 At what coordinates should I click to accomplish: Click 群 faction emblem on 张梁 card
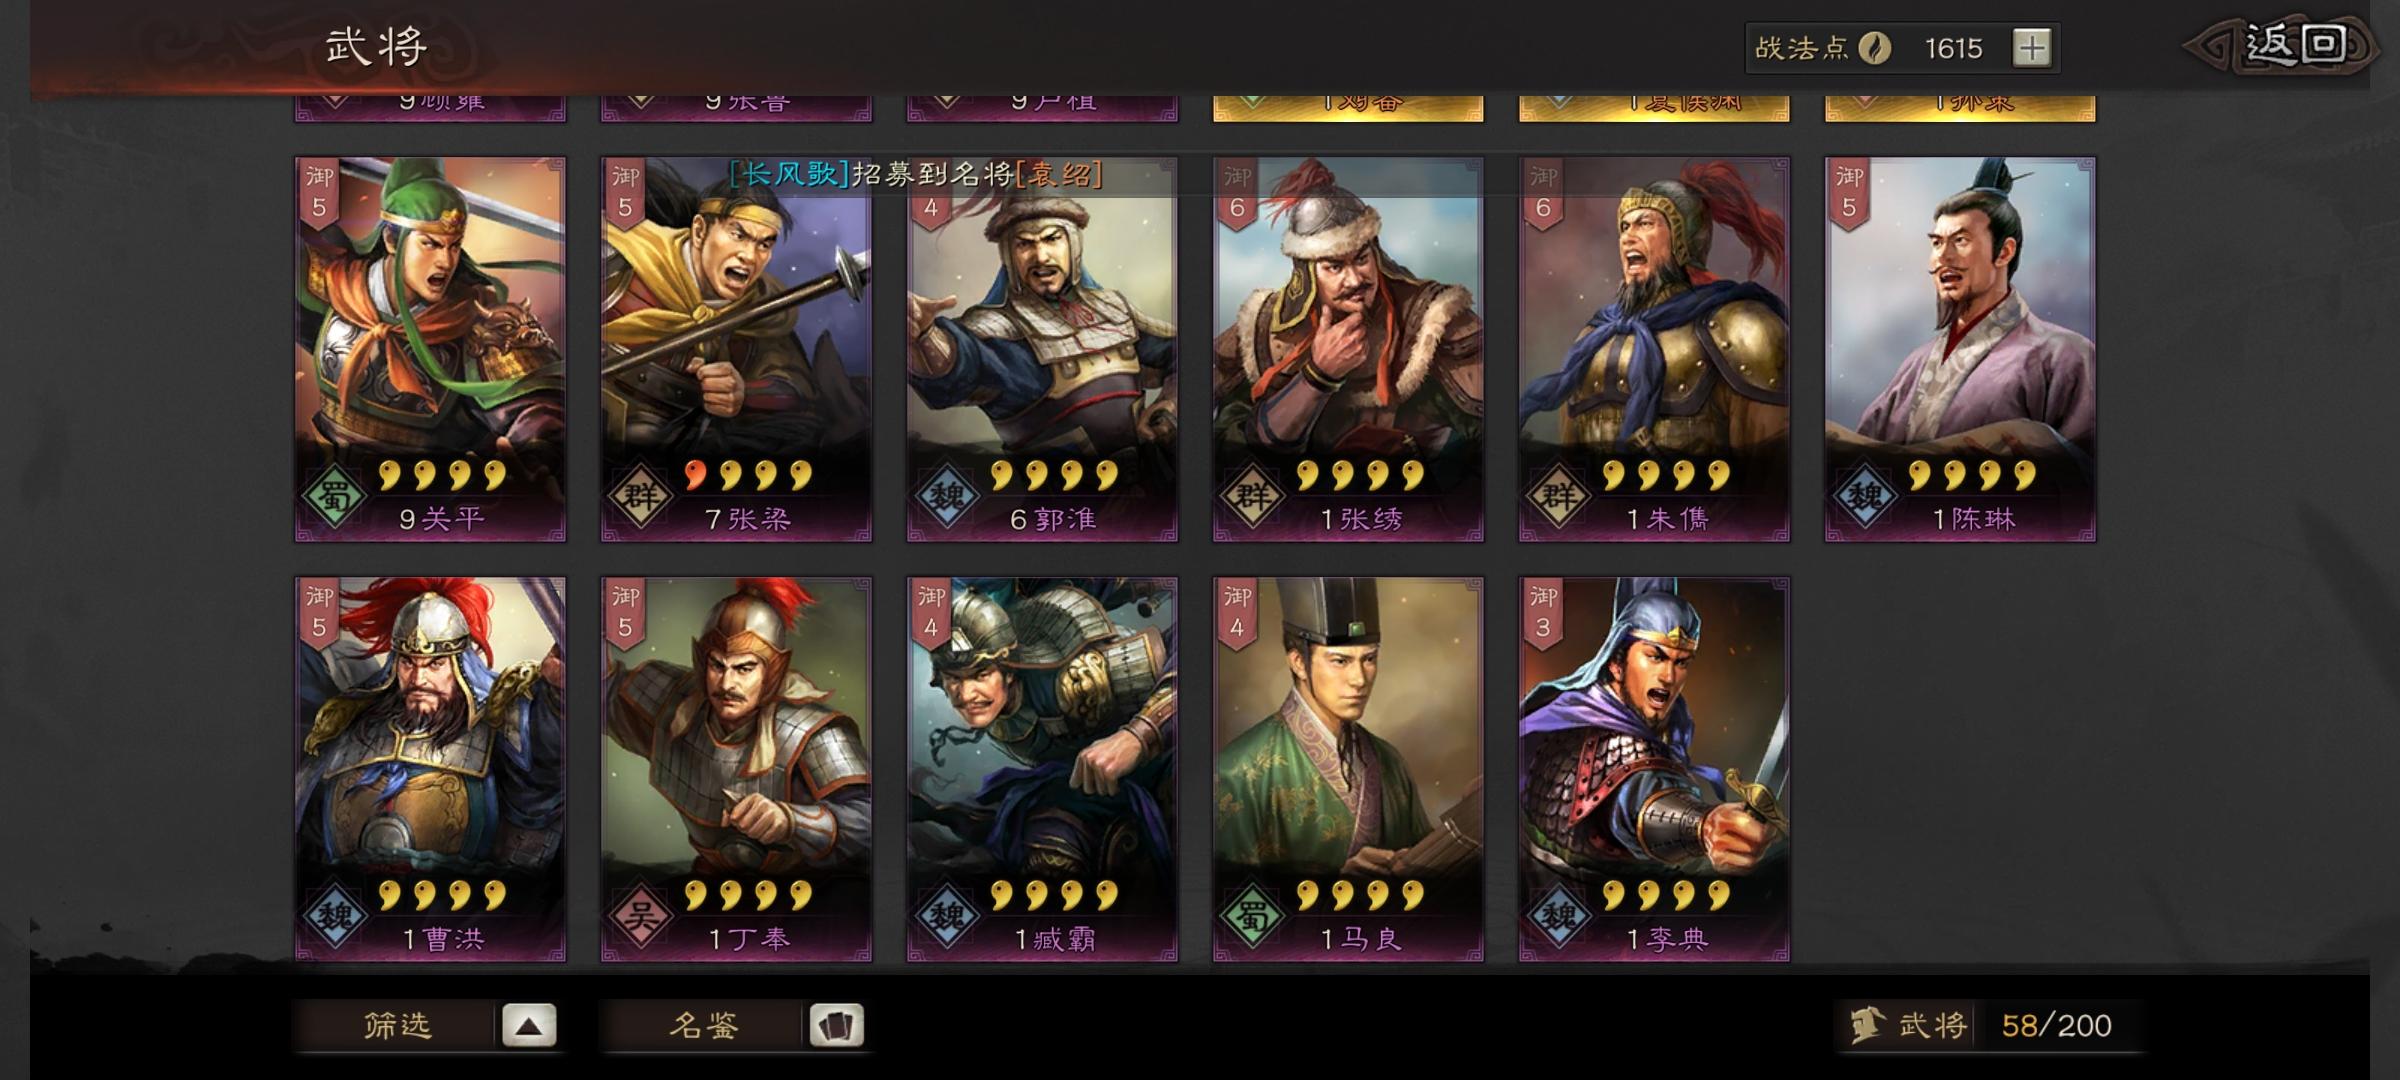640,496
